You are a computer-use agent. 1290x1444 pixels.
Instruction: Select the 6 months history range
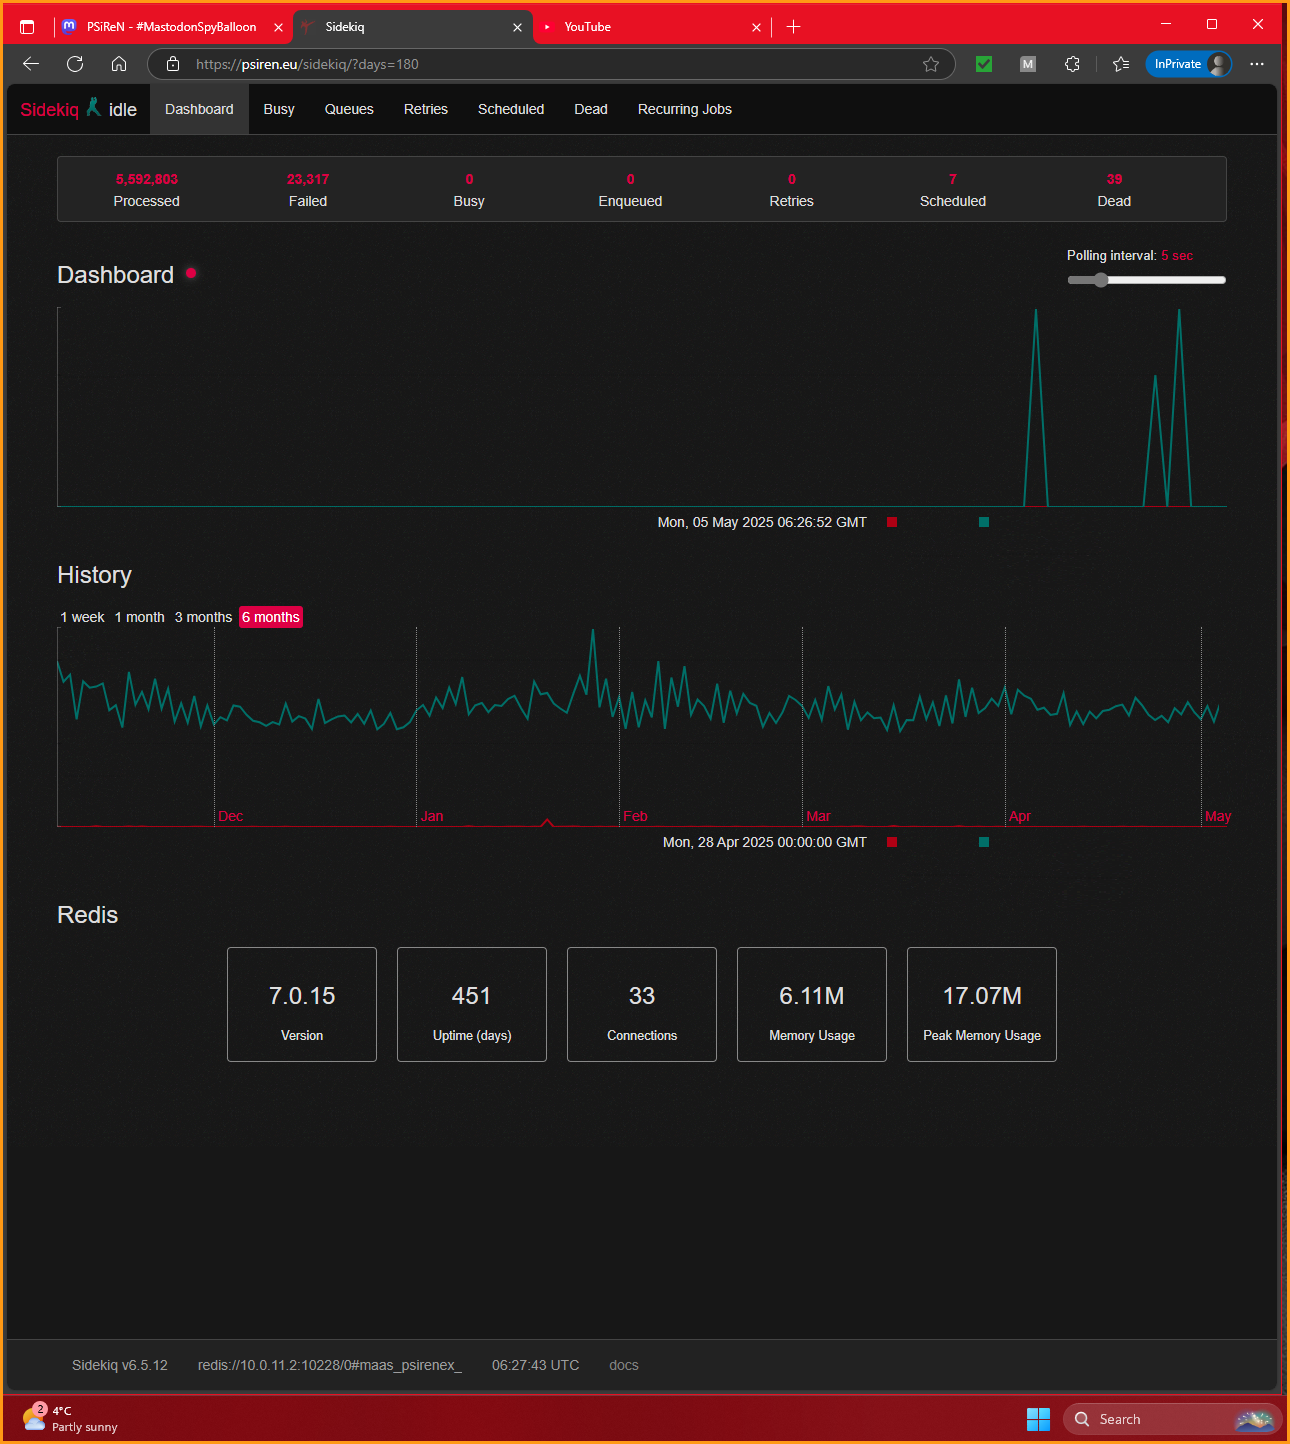click(271, 617)
